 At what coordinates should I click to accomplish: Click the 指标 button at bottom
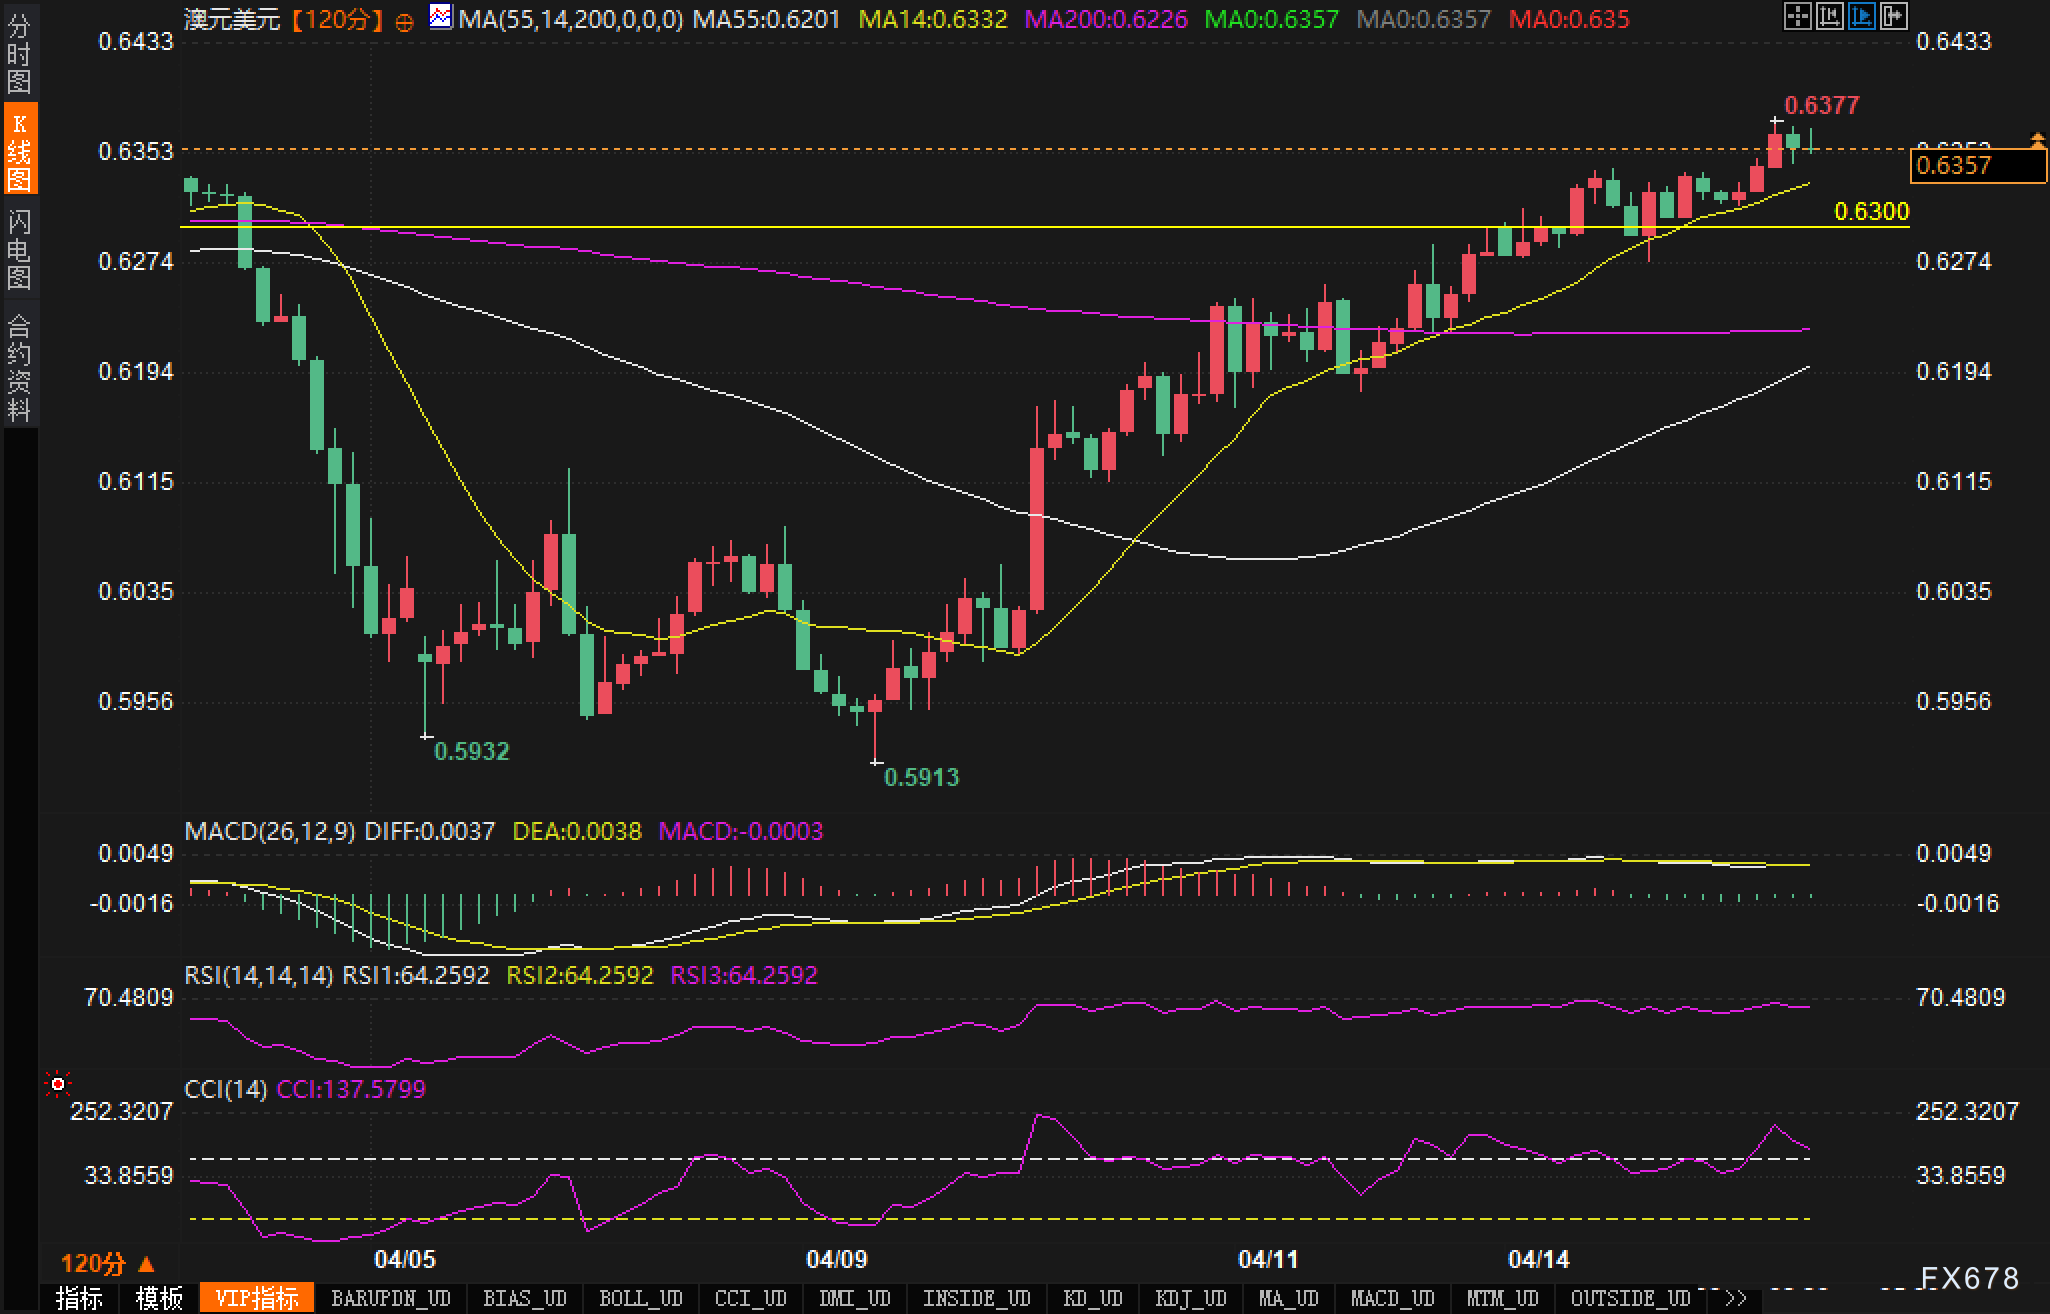coord(80,1299)
